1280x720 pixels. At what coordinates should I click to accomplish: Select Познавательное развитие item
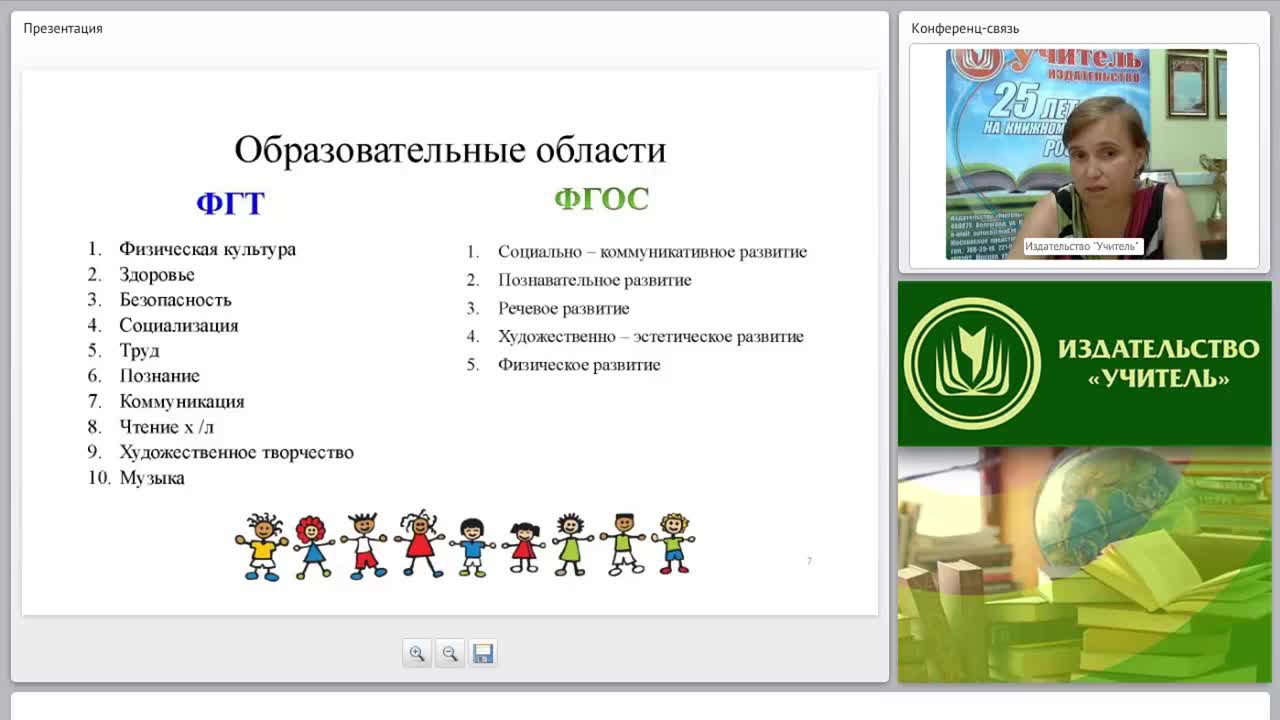(x=595, y=280)
